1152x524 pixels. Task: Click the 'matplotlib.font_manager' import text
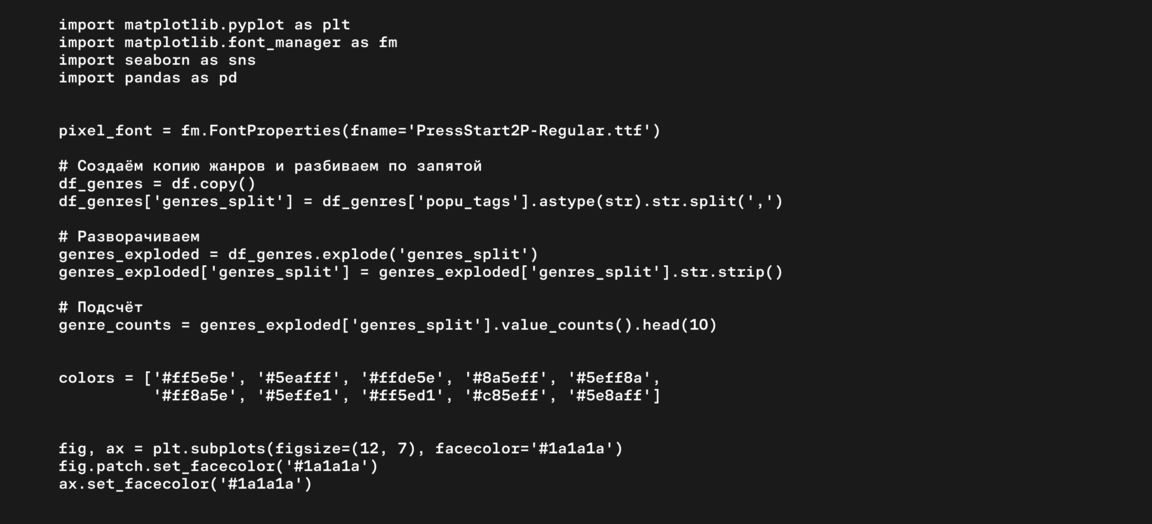pyautogui.click(x=232, y=42)
